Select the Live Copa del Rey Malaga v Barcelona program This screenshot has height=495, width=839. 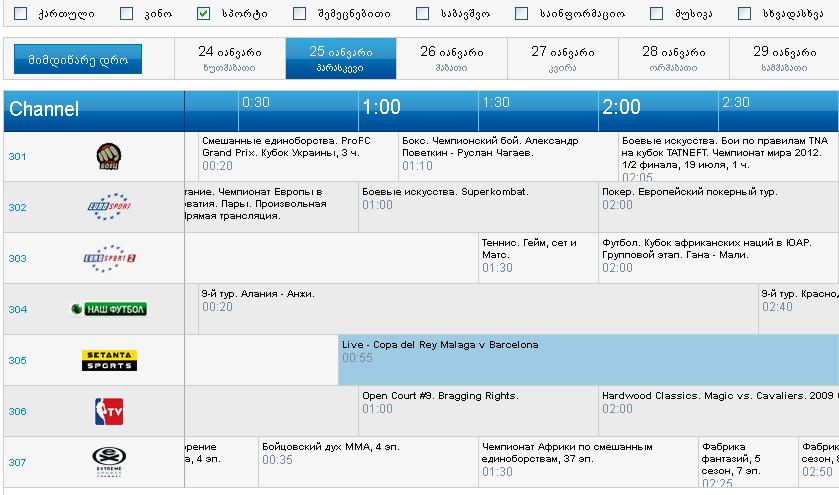[x=588, y=360]
